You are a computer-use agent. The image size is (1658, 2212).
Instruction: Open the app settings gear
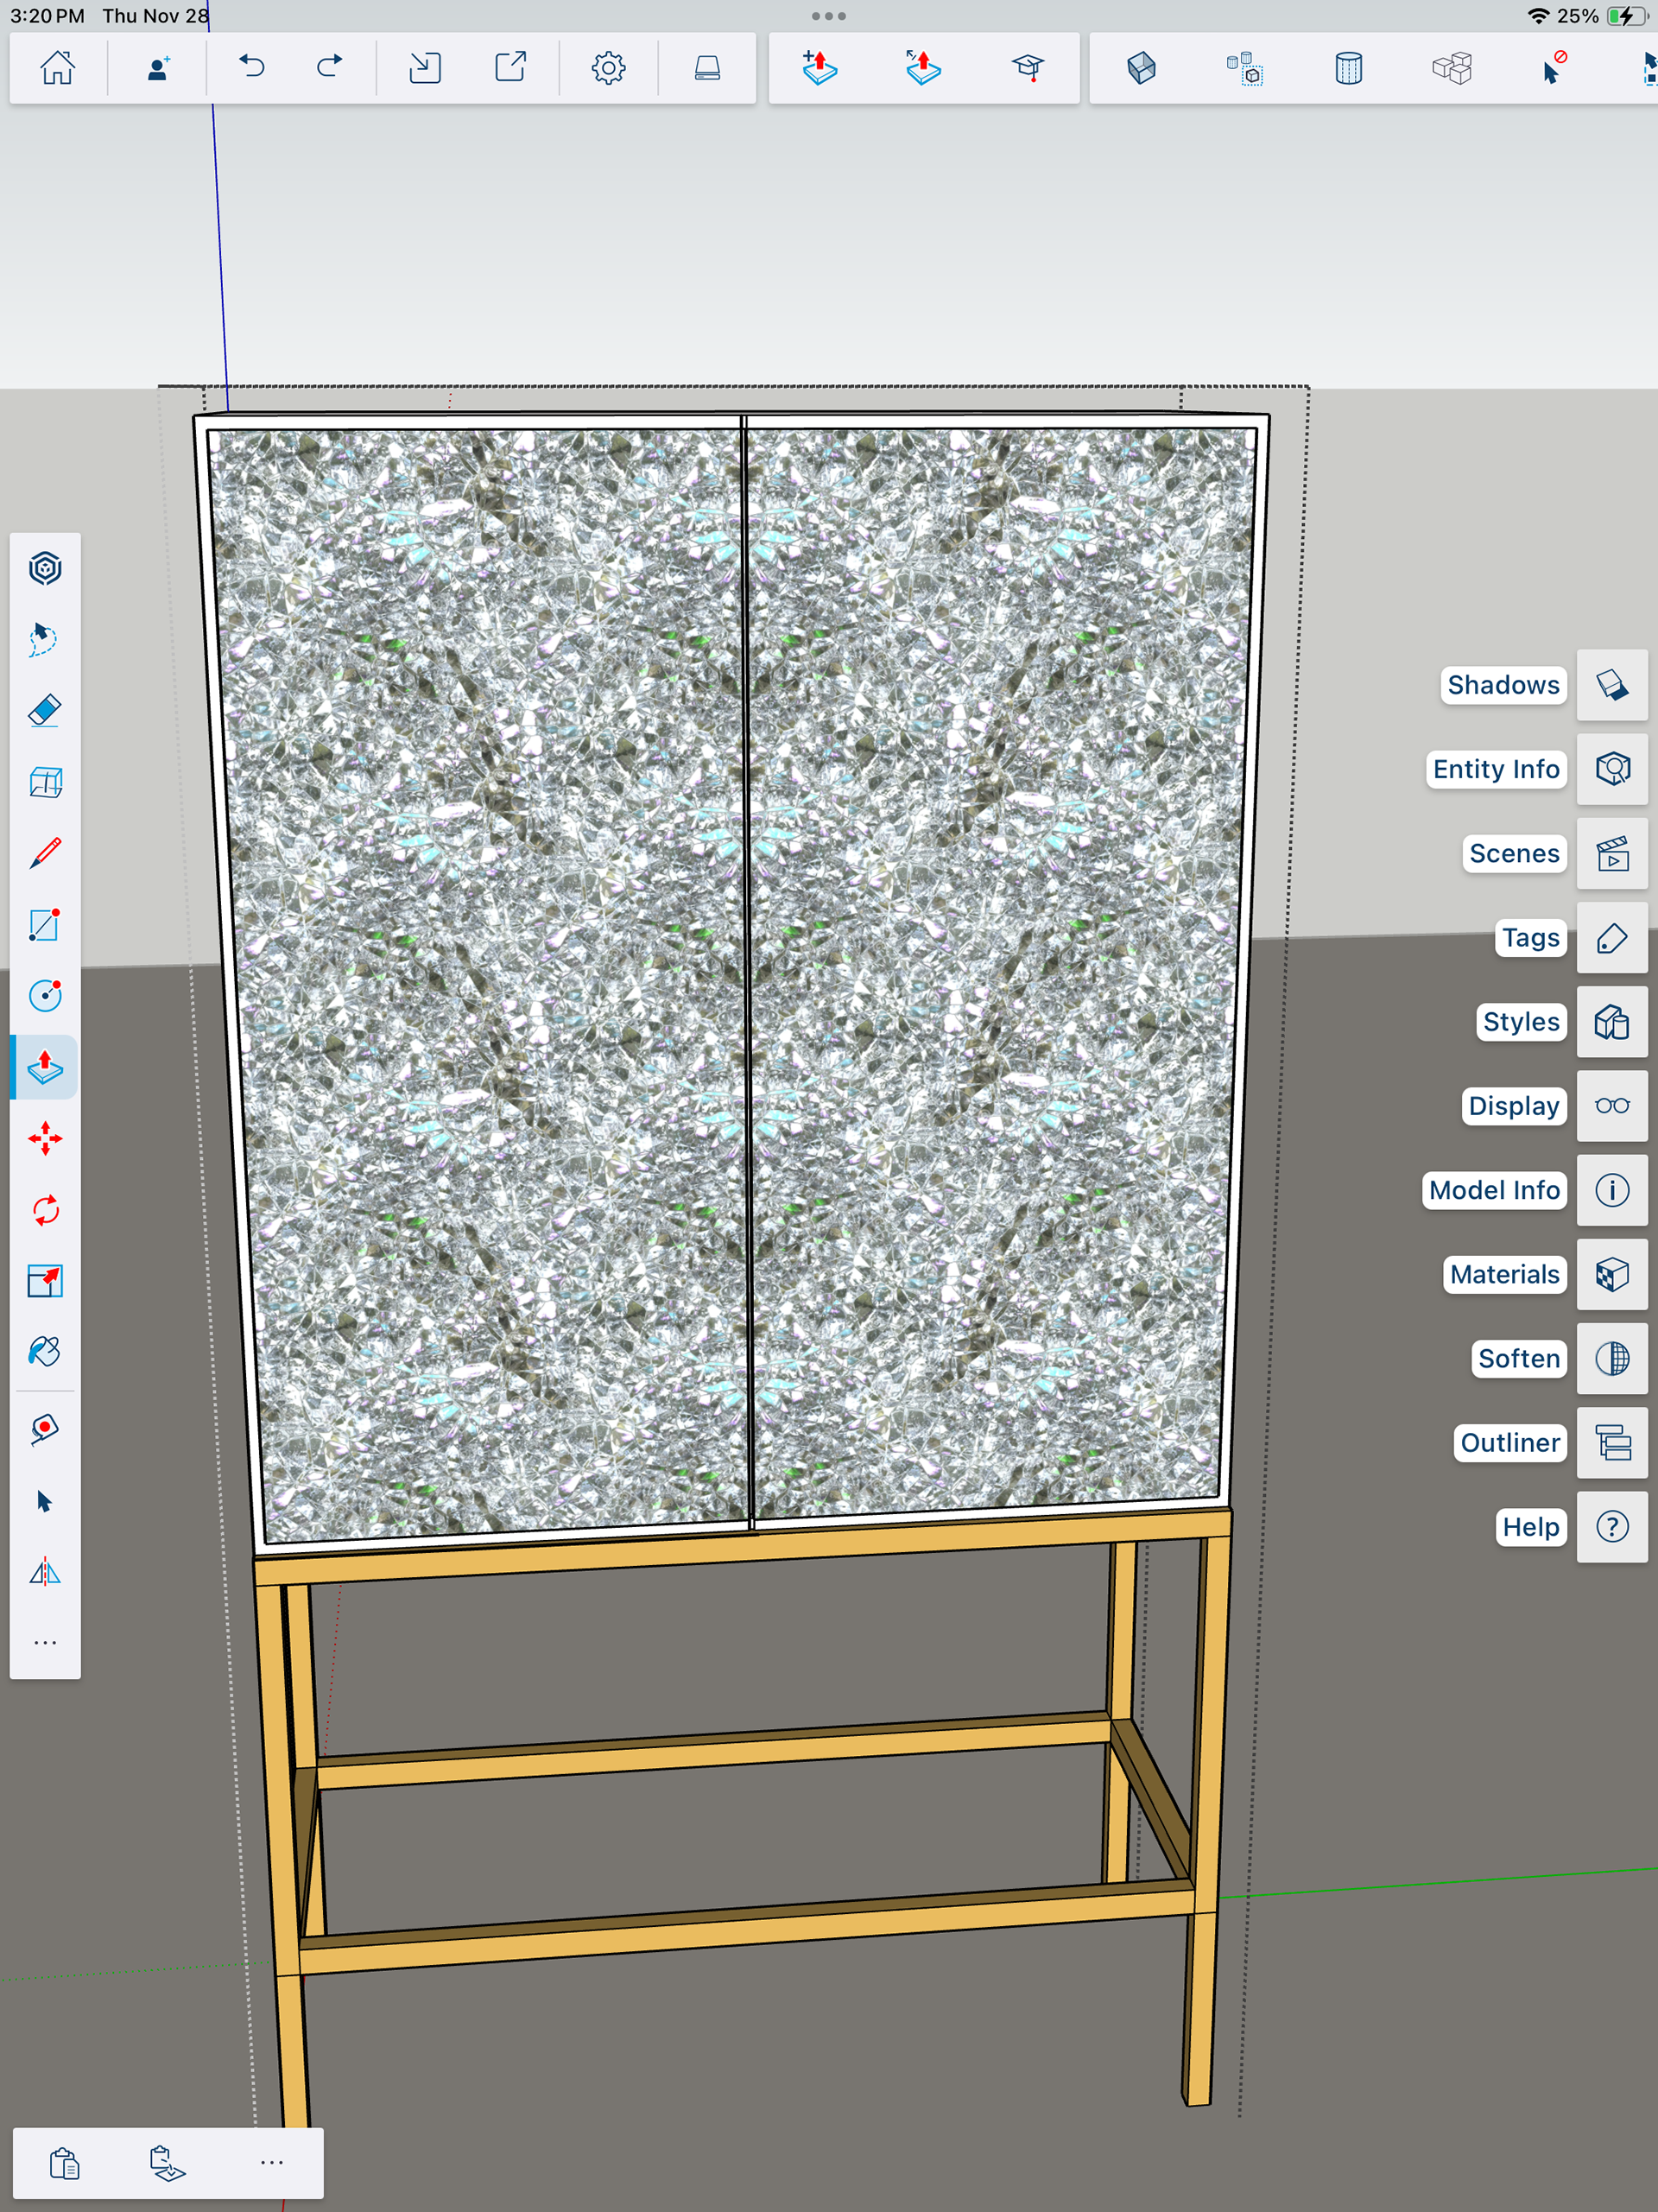tap(608, 68)
